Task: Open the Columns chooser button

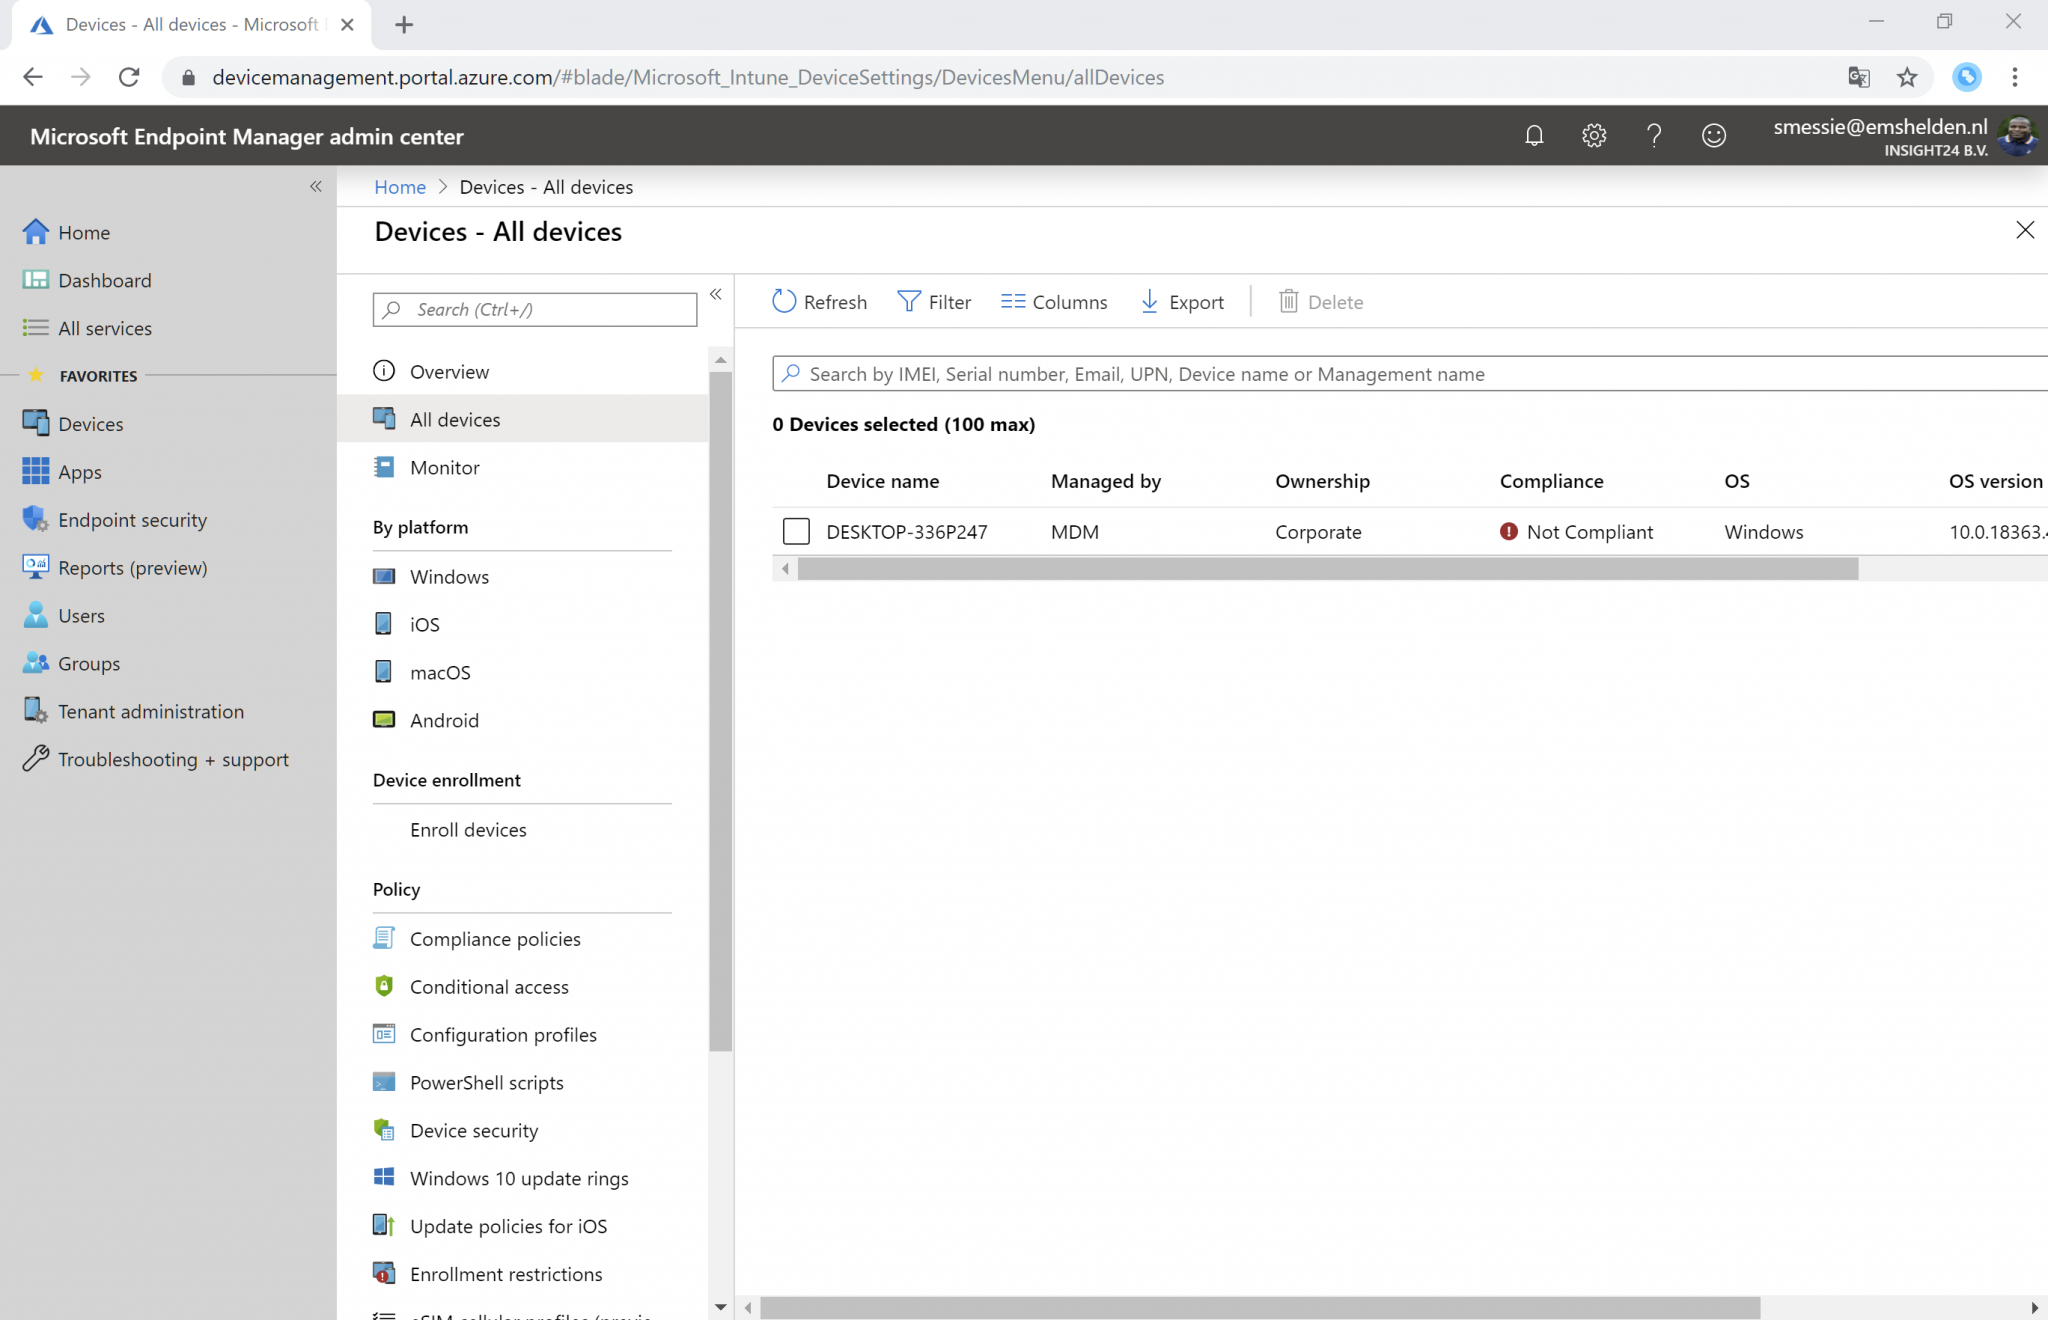Action: (x=1054, y=302)
